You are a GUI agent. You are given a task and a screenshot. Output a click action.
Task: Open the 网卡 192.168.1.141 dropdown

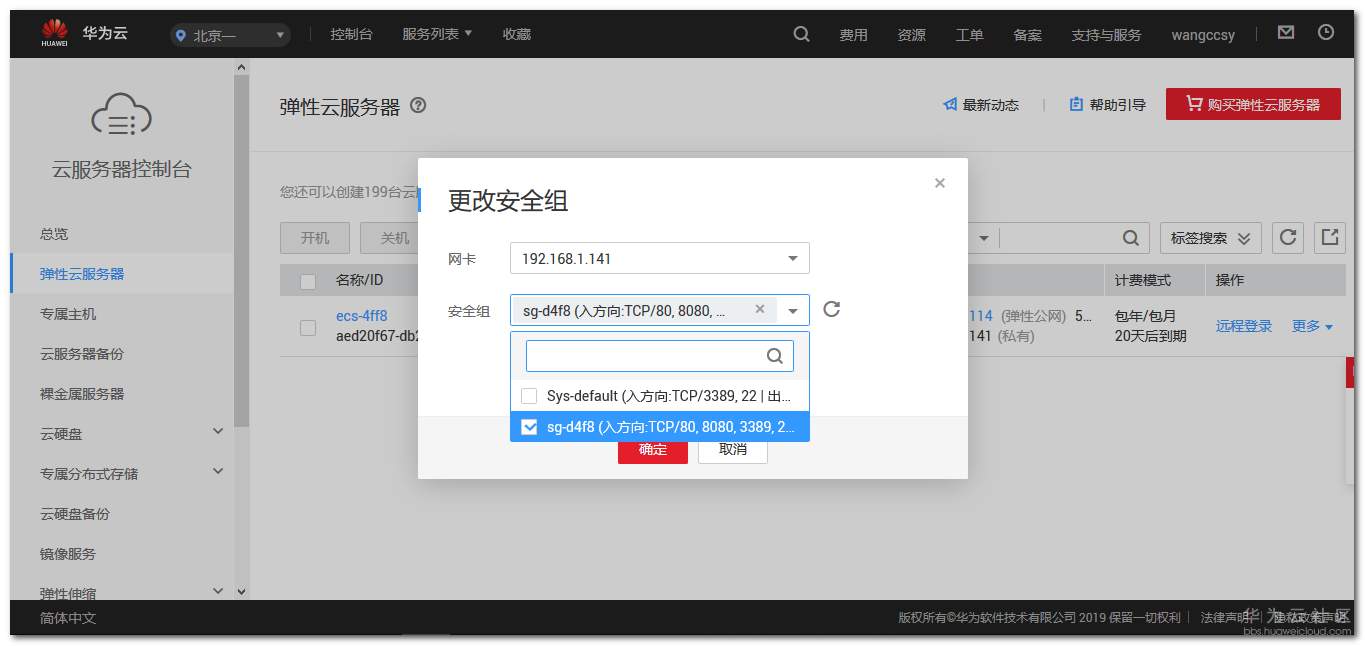pyautogui.click(x=660, y=258)
